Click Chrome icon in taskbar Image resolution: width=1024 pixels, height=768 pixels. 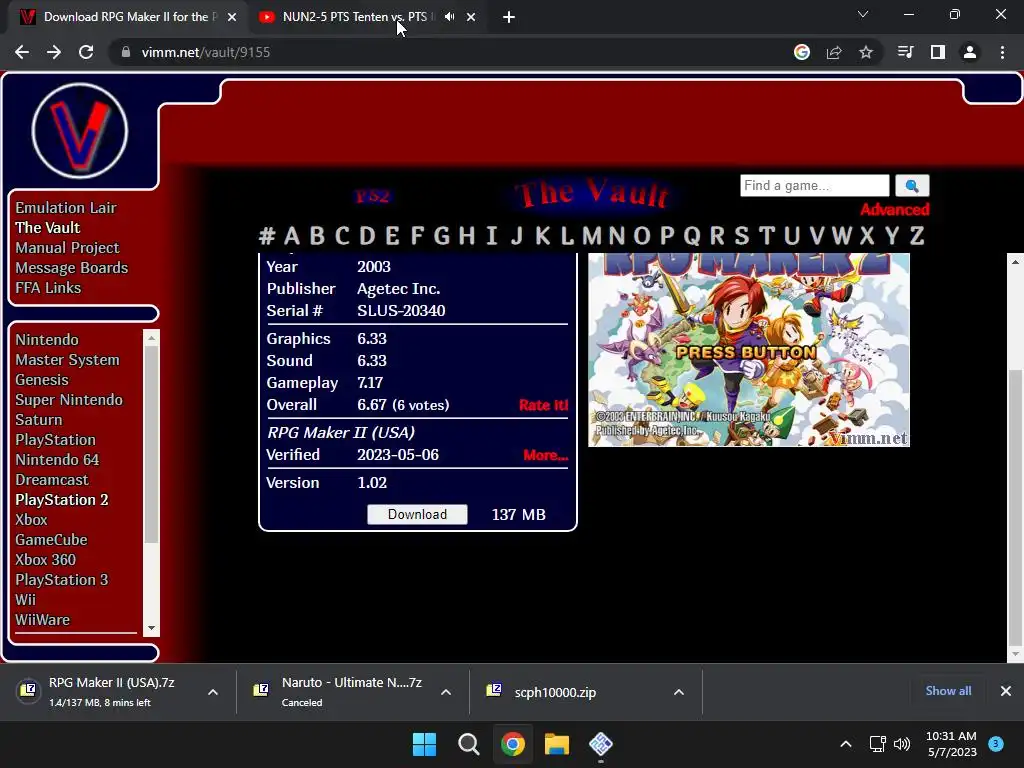click(x=513, y=744)
